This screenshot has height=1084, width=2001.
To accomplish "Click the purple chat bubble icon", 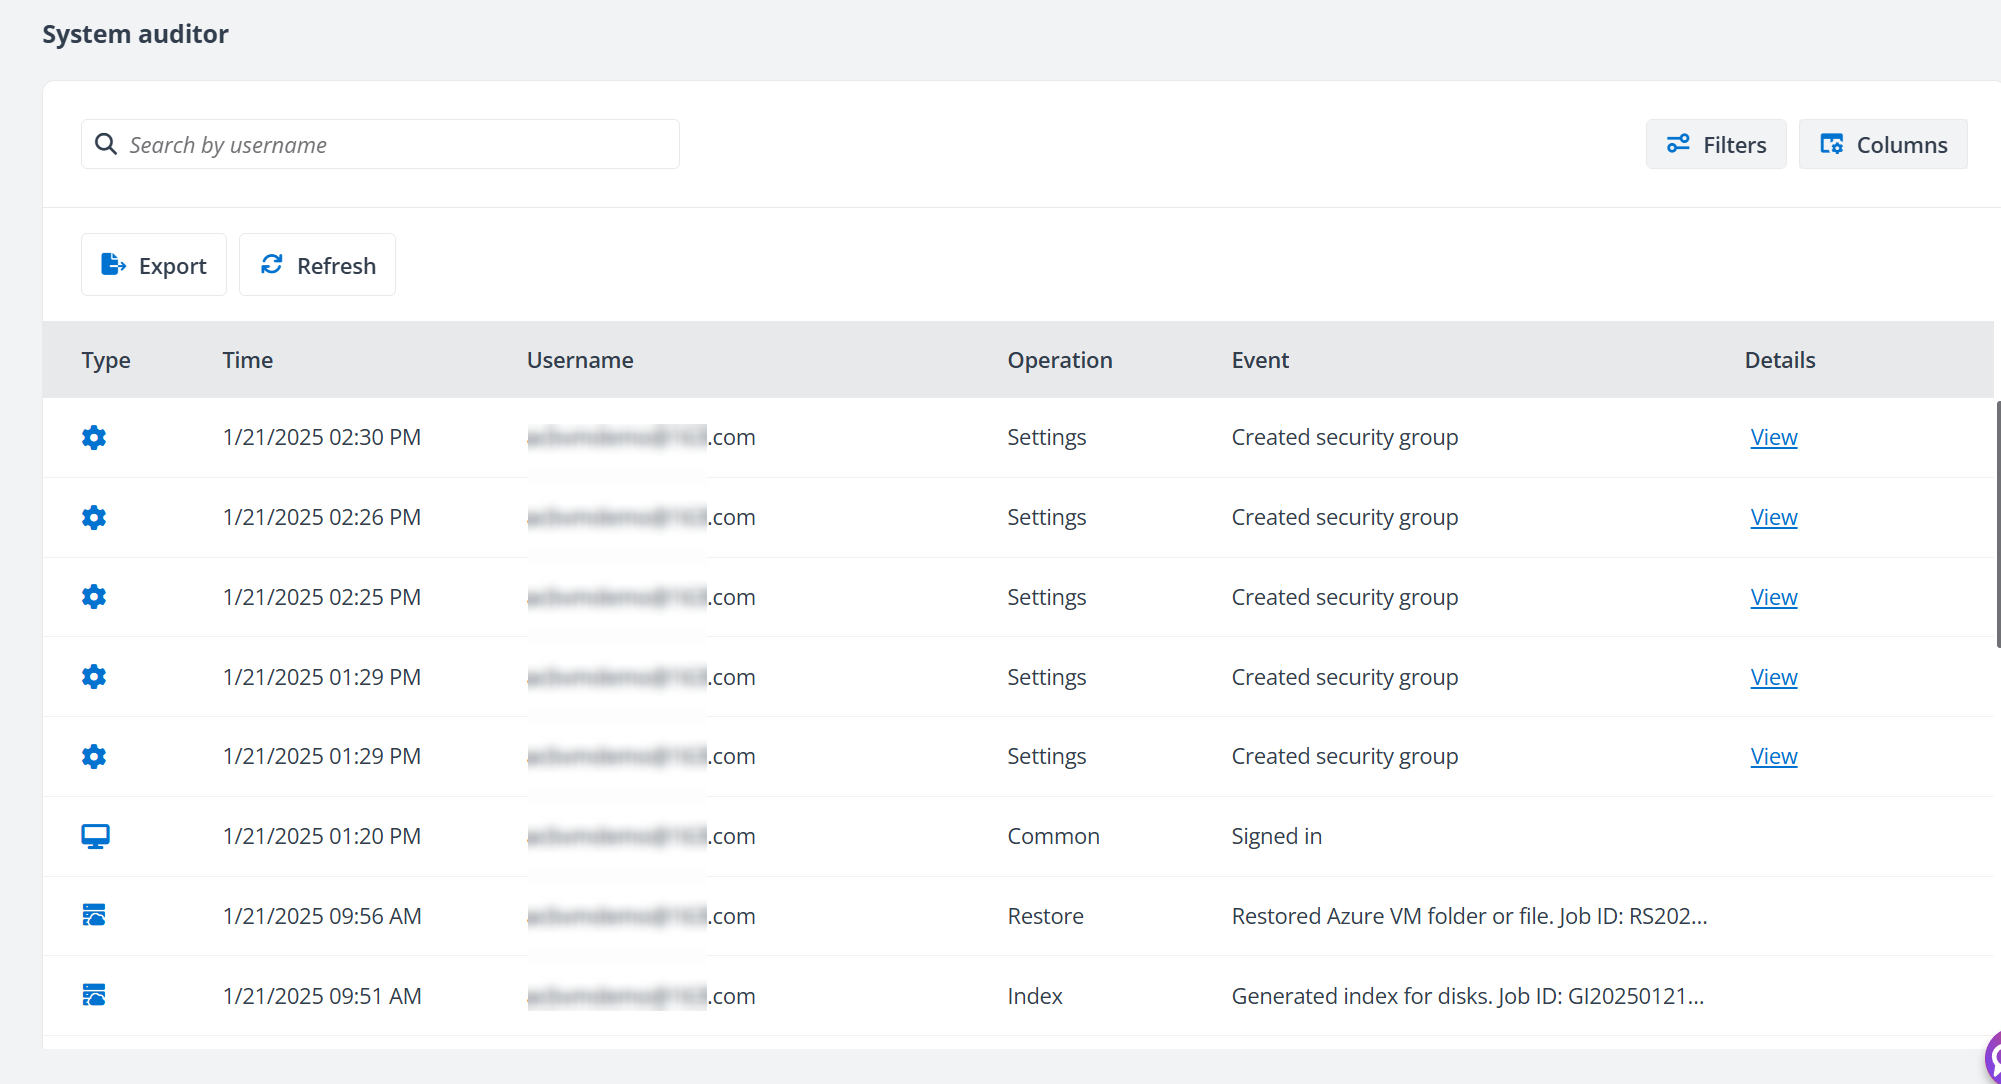I will [x=1993, y=1058].
